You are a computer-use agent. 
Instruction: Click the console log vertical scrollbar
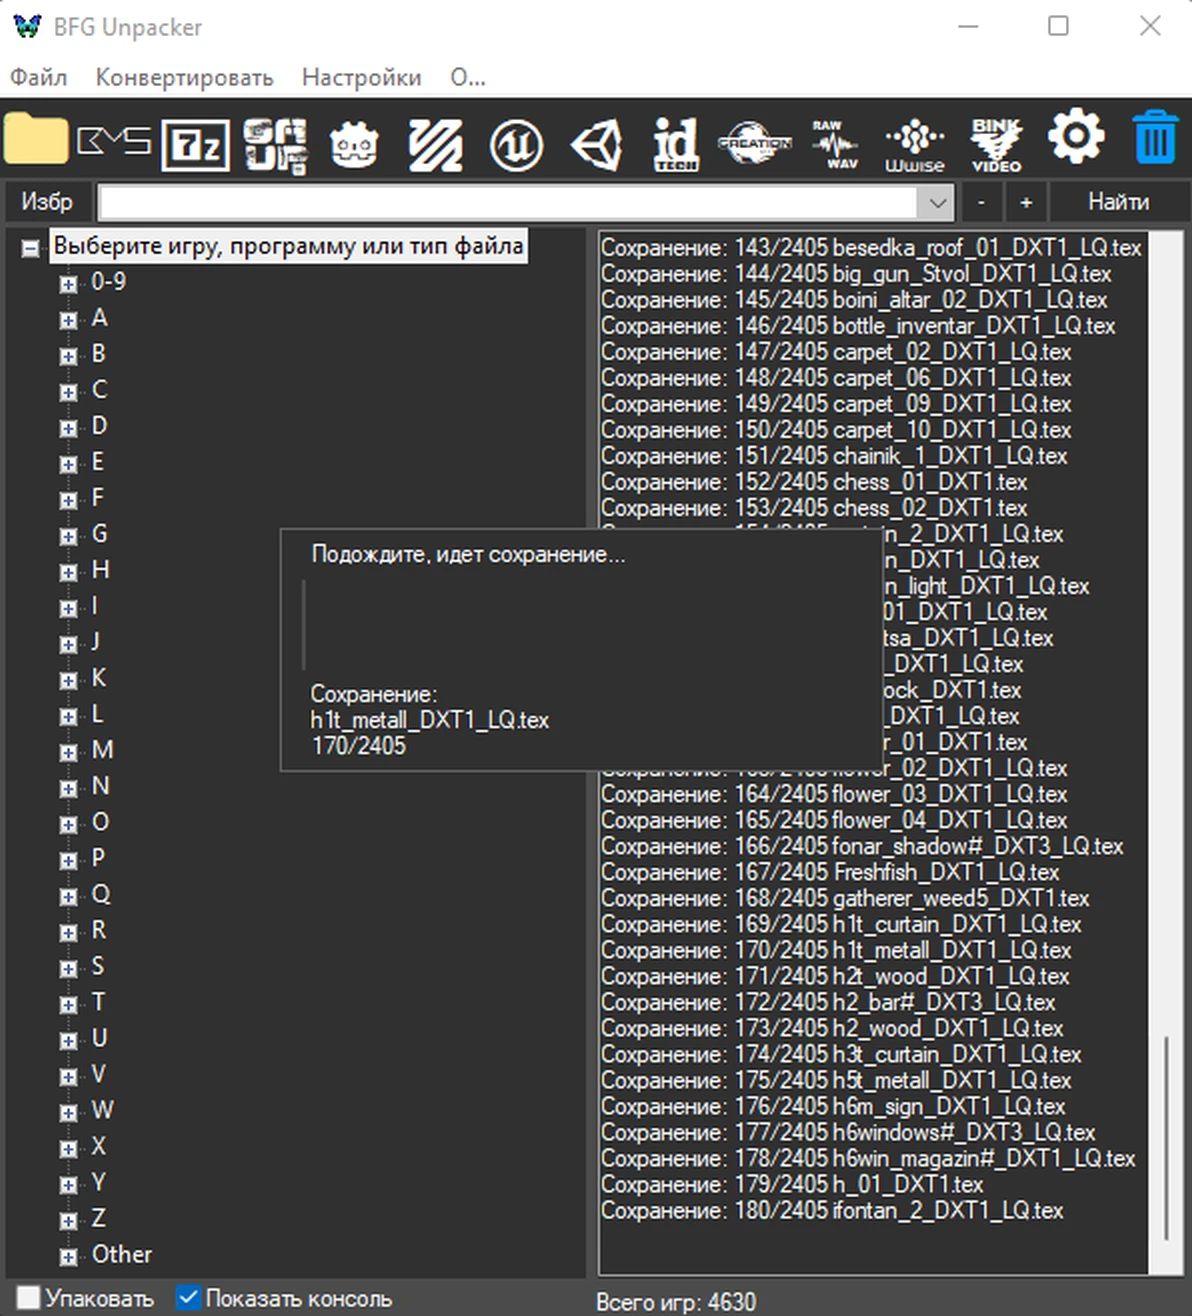pyautogui.click(x=1165, y=1139)
